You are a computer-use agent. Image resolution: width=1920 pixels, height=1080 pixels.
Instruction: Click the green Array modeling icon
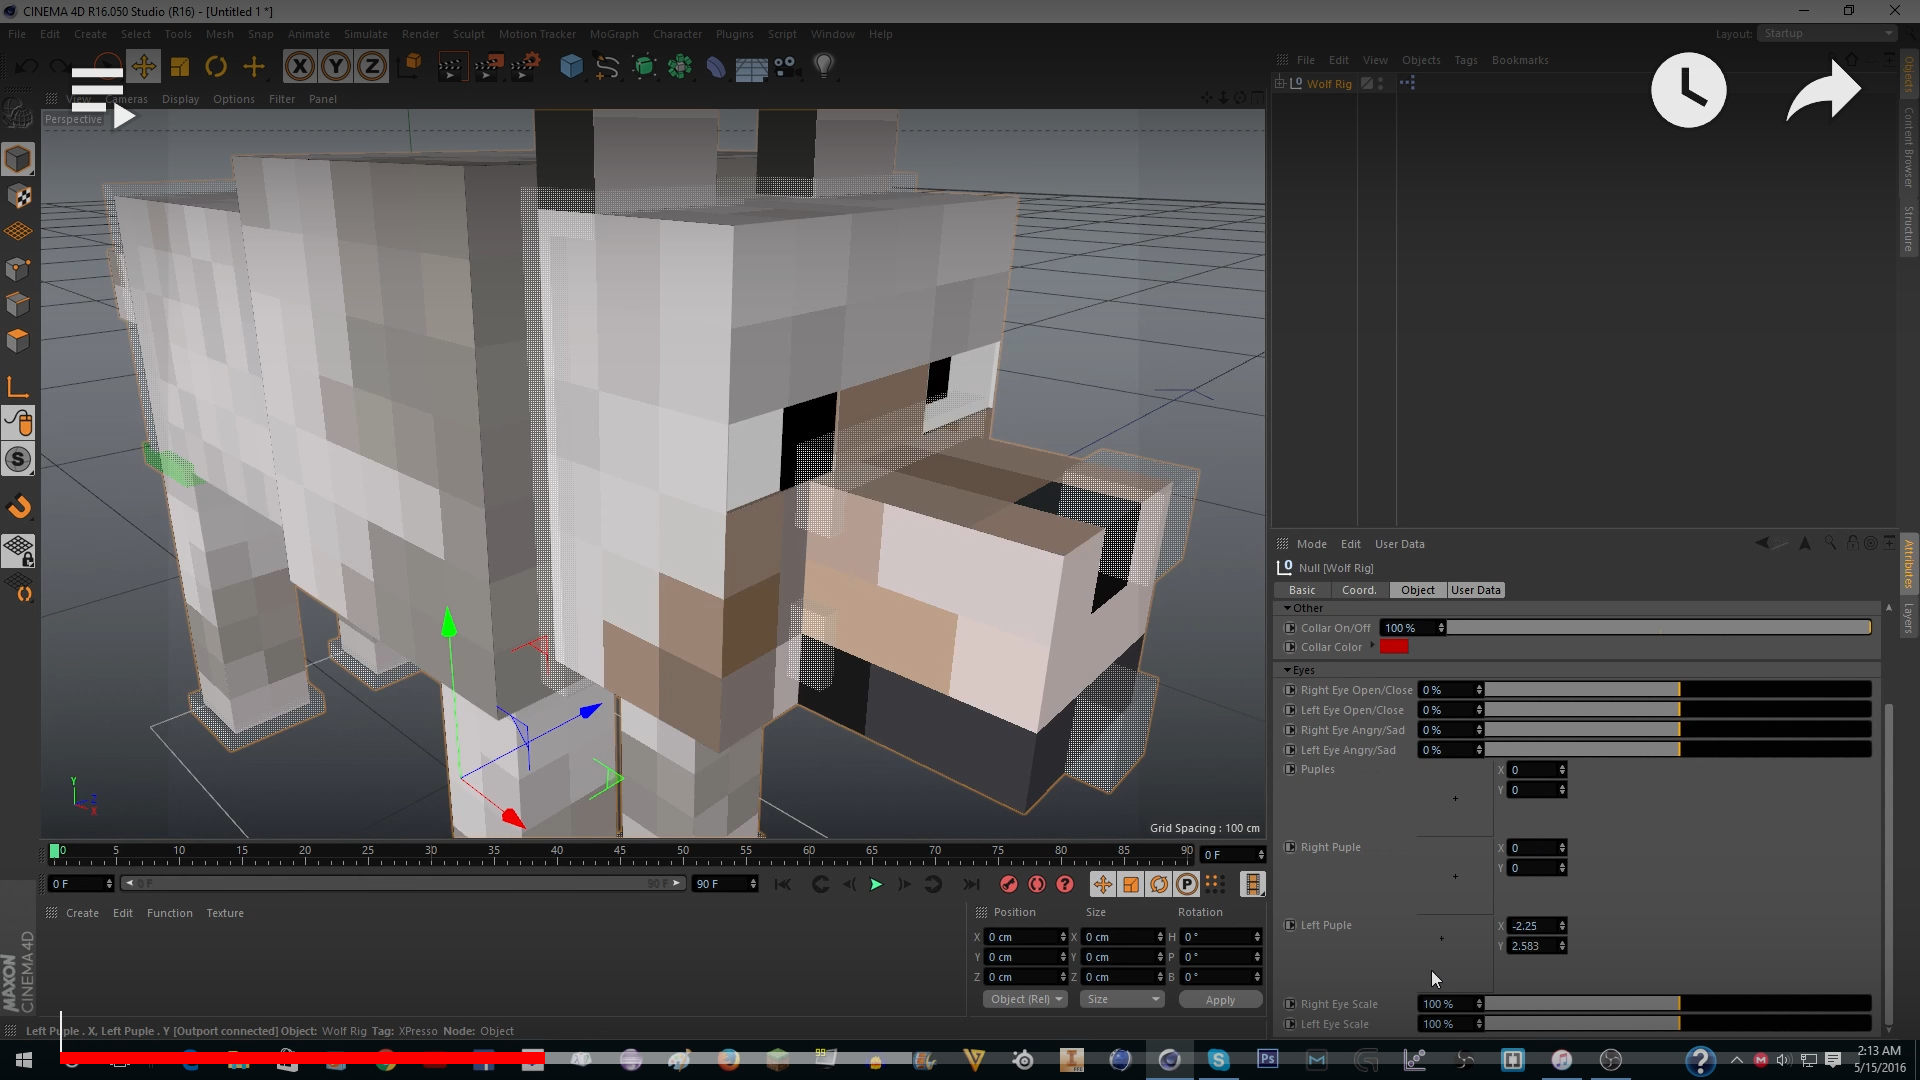coord(680,67)
